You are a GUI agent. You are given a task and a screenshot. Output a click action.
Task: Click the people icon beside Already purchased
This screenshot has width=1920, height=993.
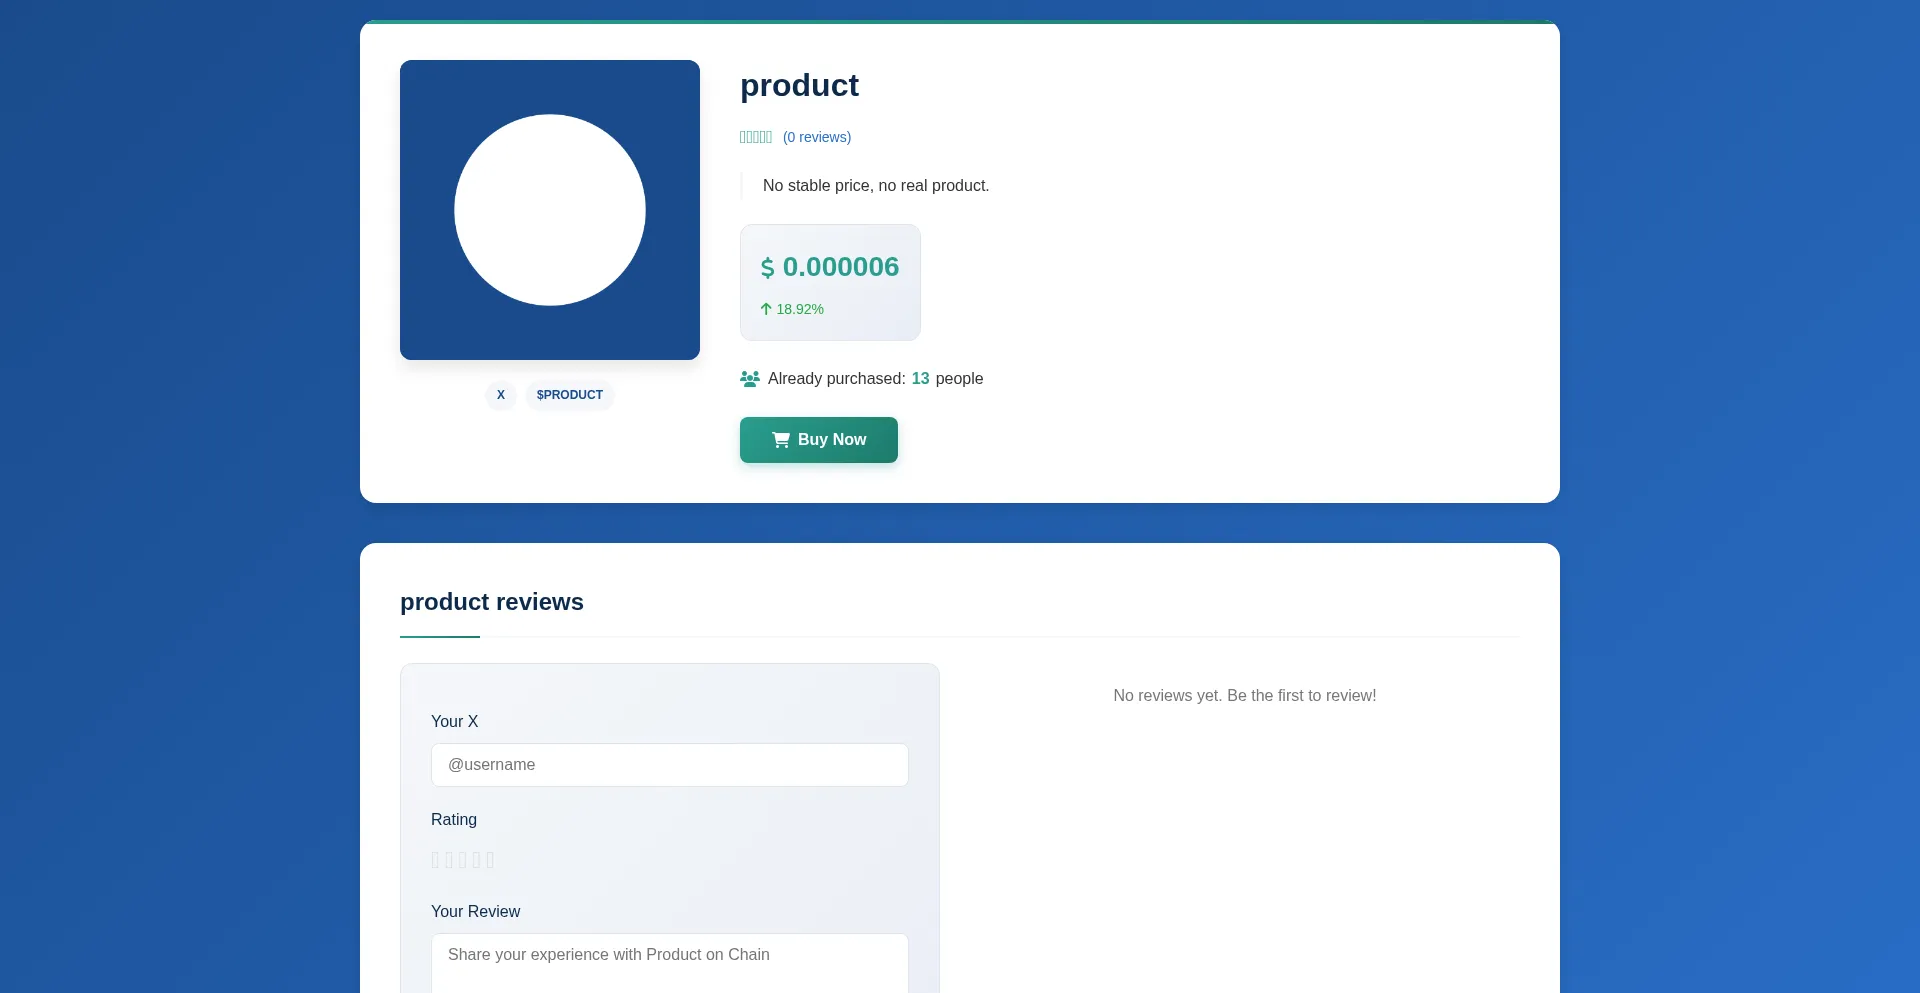pos(750,379)
